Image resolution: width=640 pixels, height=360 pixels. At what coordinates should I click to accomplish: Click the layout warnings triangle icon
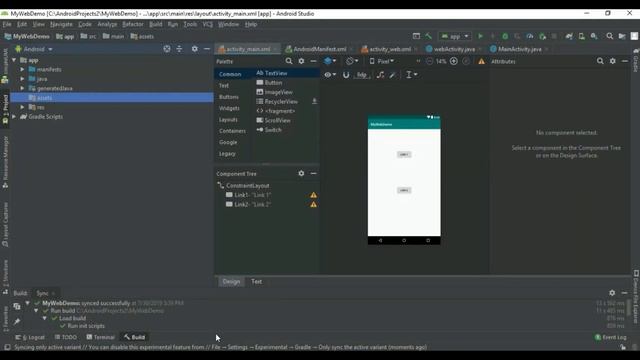tap(482, 61)
